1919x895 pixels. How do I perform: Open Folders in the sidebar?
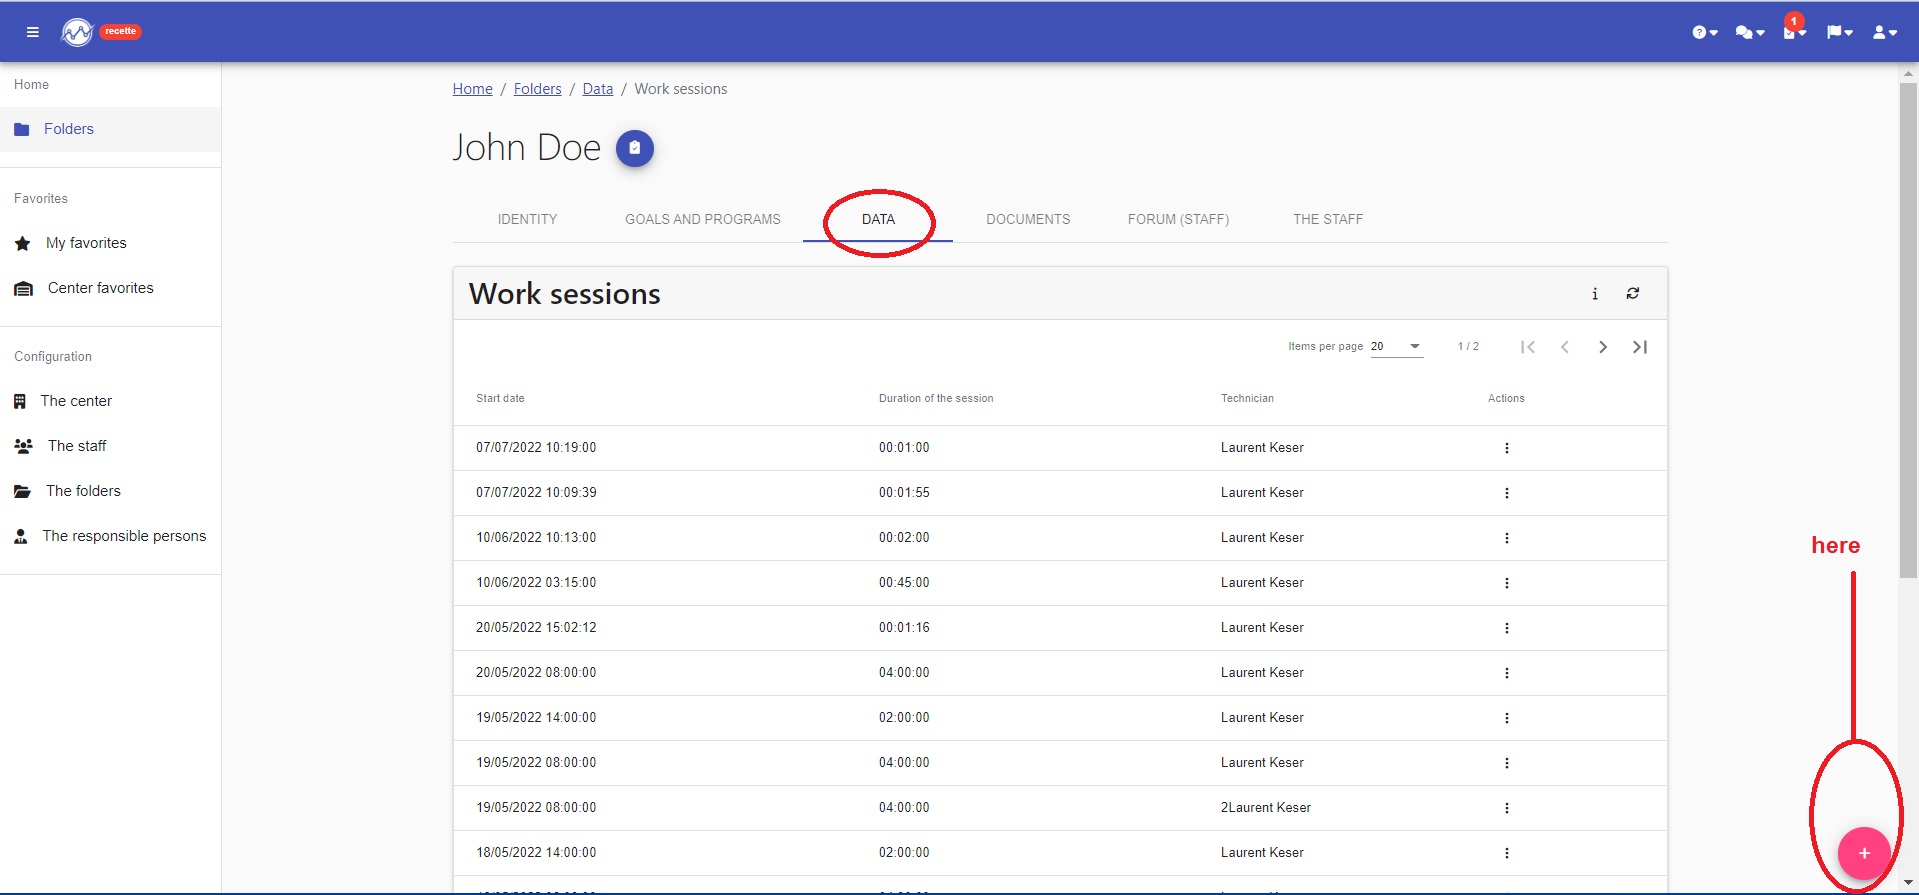[x=110, y=129]
